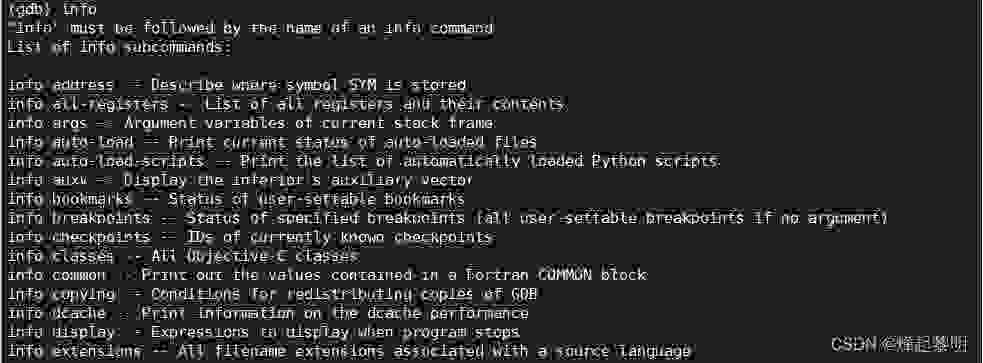The width and height of the screenshot is (983, 363).
Task: Click the CSDN watermark text
Action: point(899,344)
